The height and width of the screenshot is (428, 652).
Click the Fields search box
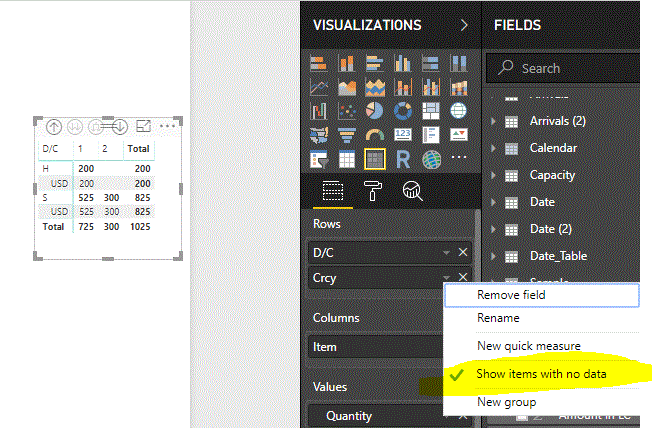pos(563,68)
